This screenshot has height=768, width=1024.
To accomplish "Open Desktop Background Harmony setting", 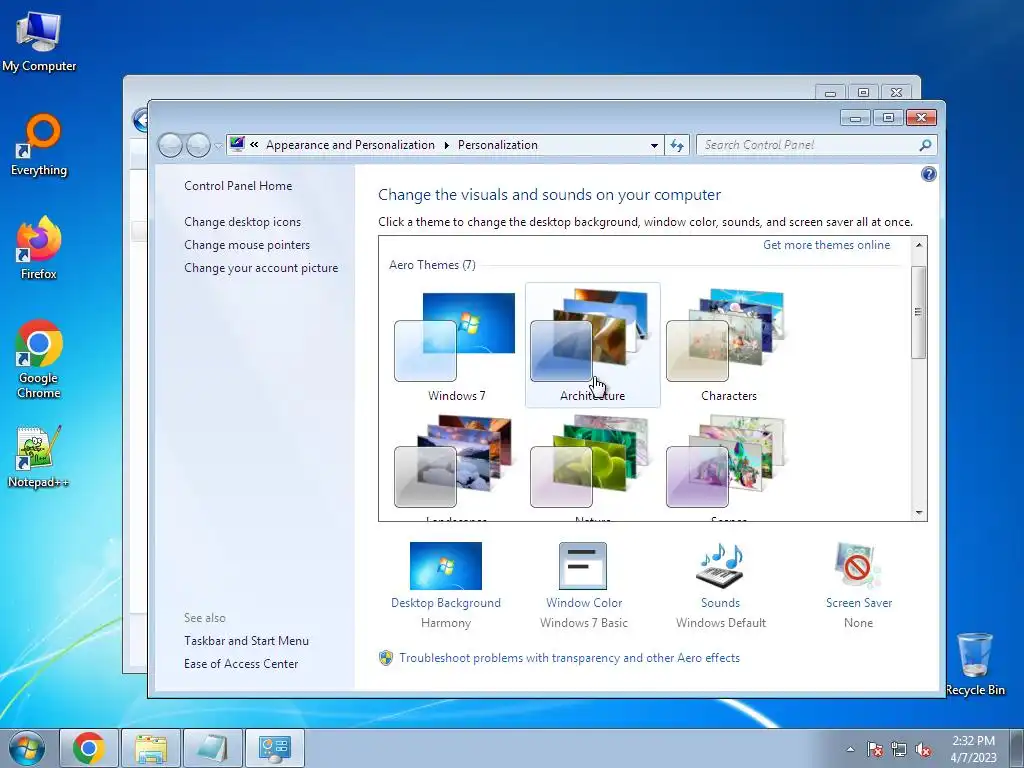I will tap(446, 585).
